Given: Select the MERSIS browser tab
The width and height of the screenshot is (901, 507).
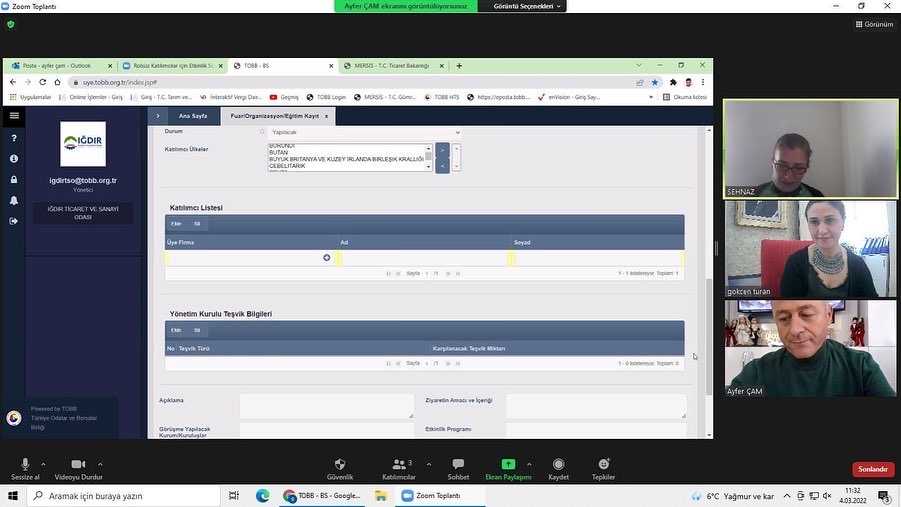Looking at the screenshot, I should tap(391, 66).
